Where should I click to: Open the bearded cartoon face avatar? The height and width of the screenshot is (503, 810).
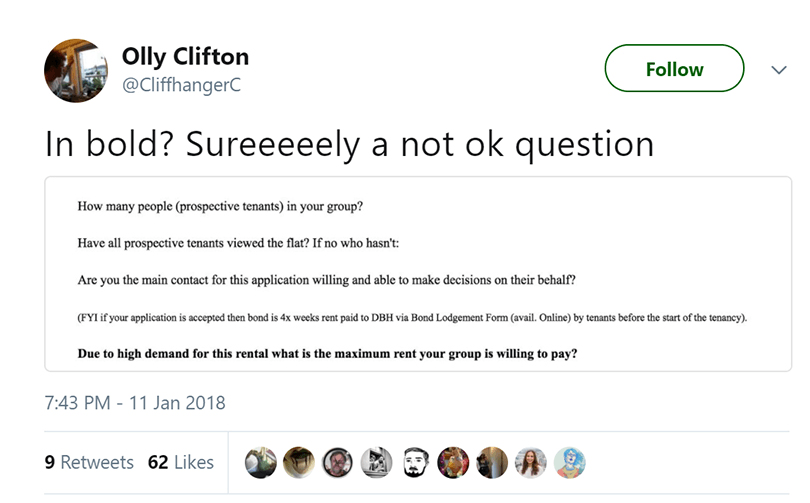[x=415, y=462]
